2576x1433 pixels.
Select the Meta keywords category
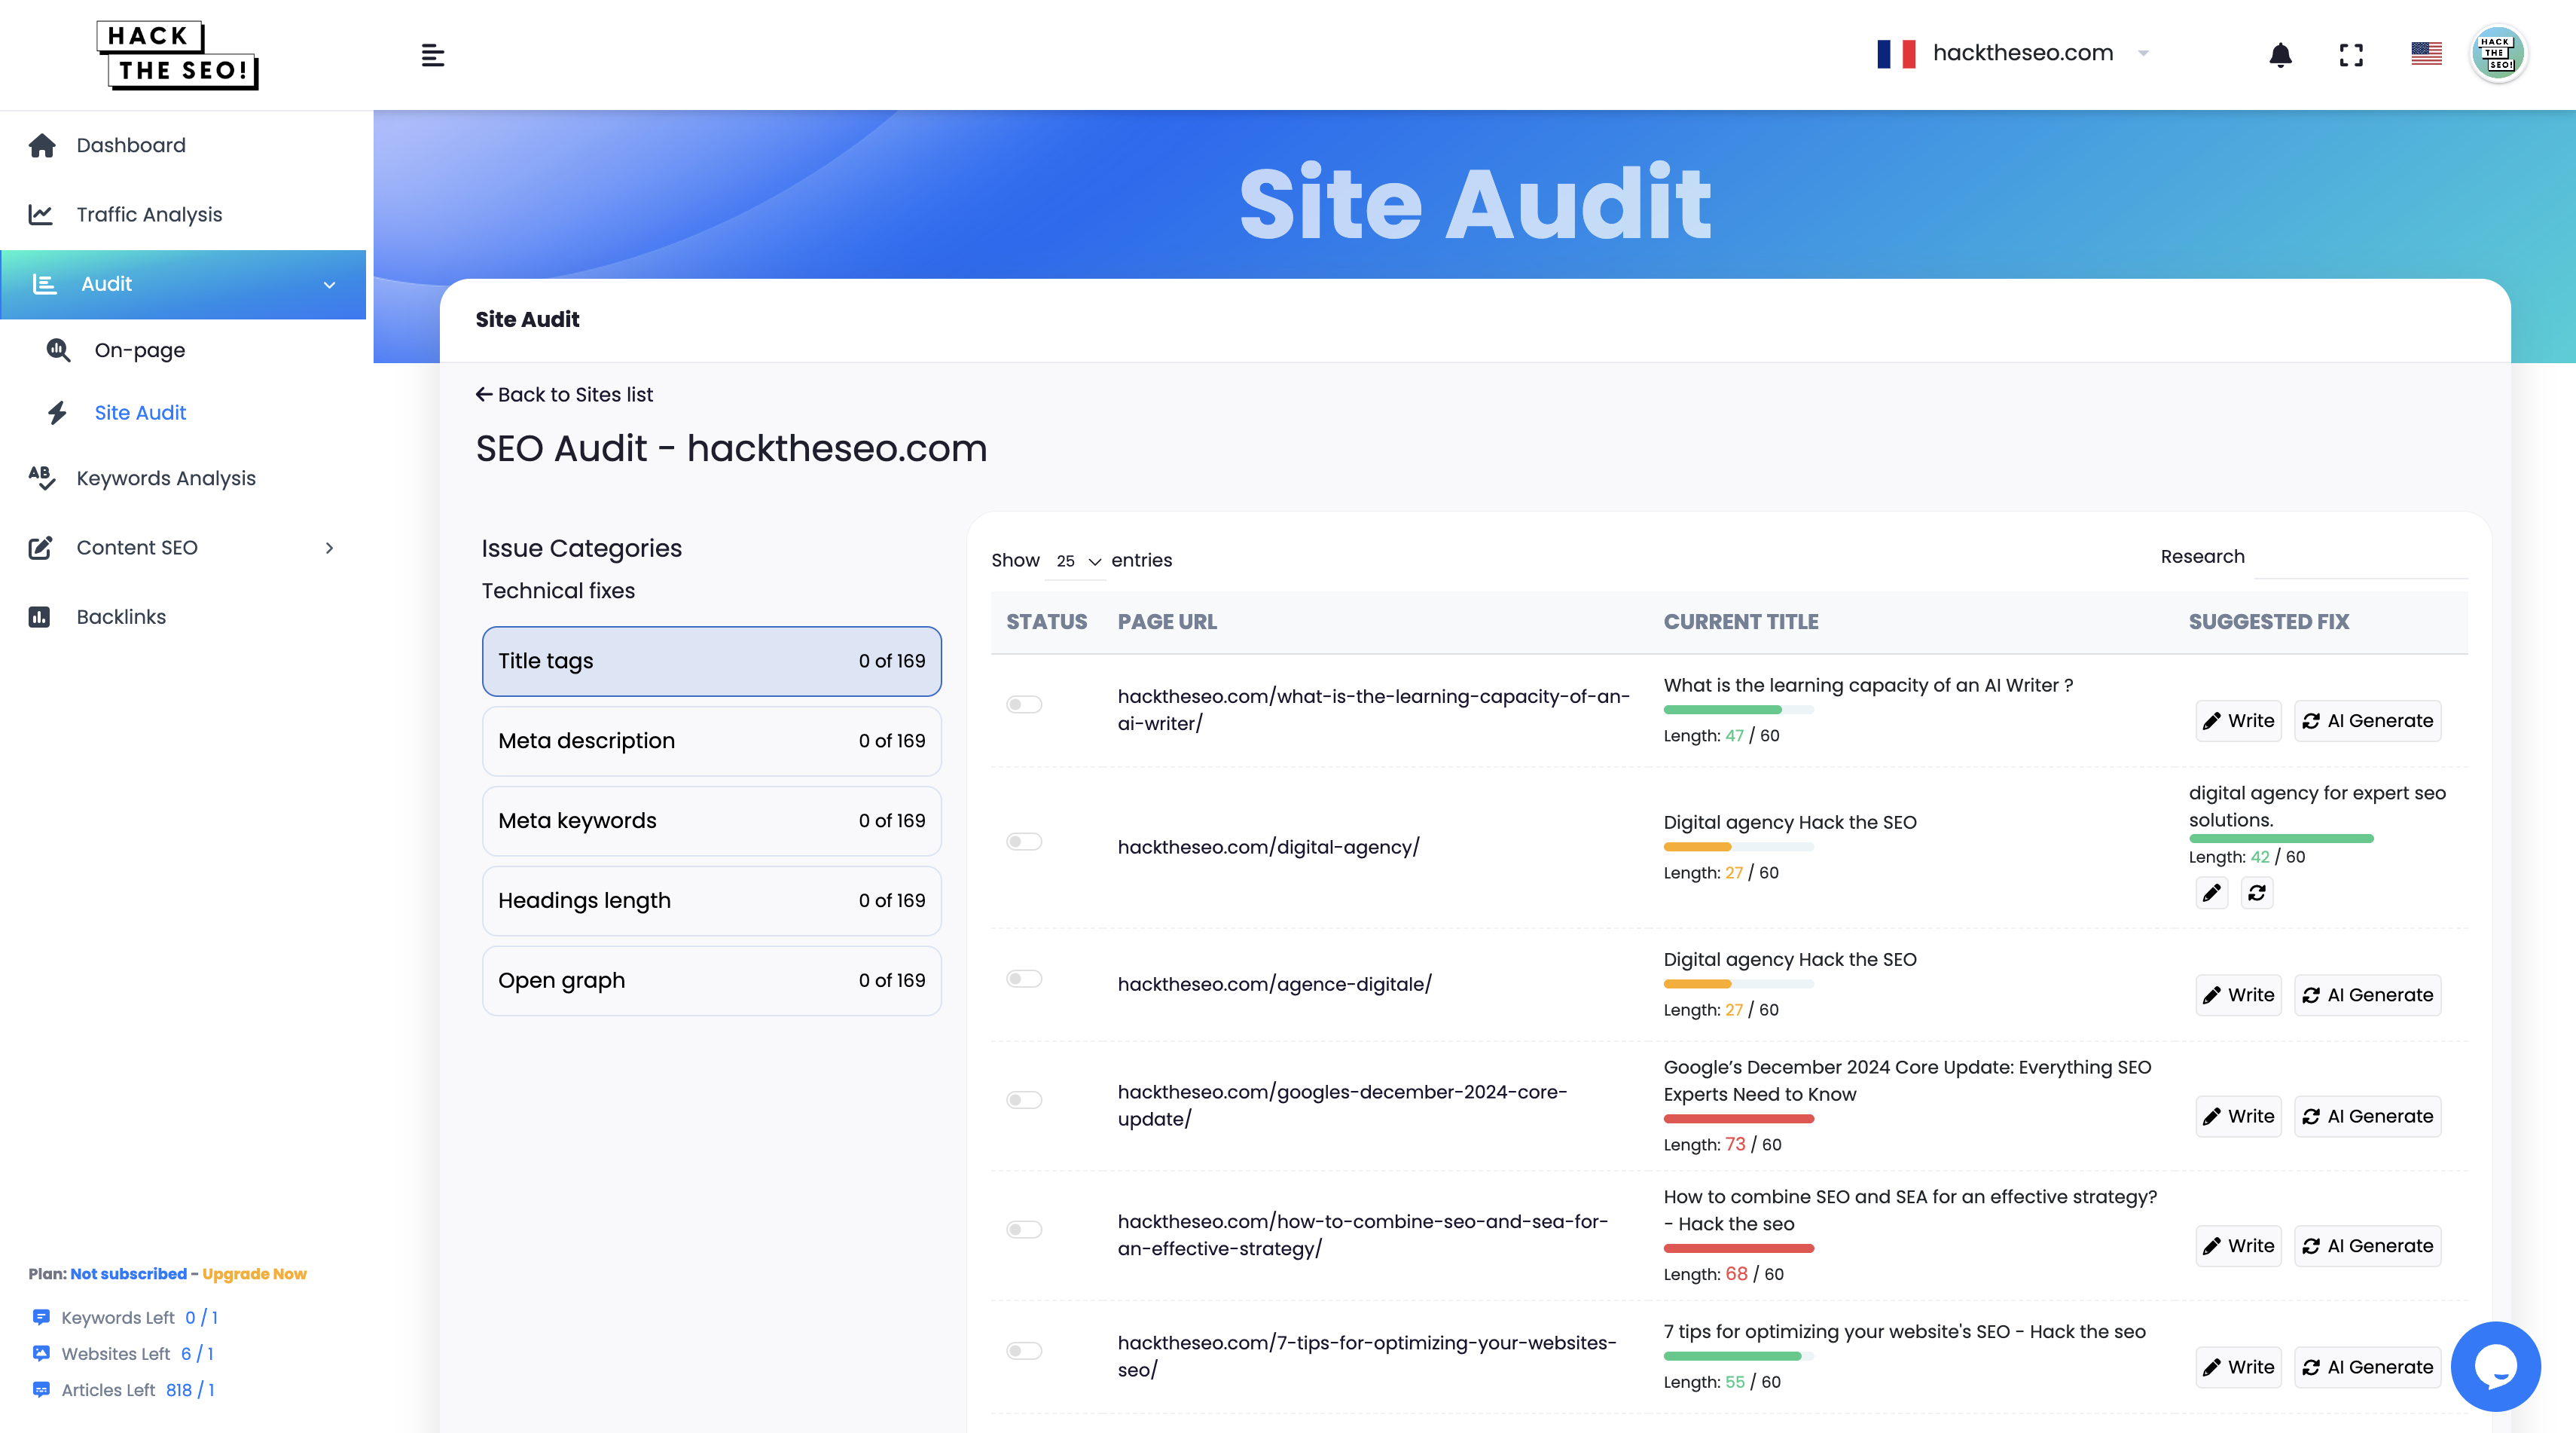point(712,821)
